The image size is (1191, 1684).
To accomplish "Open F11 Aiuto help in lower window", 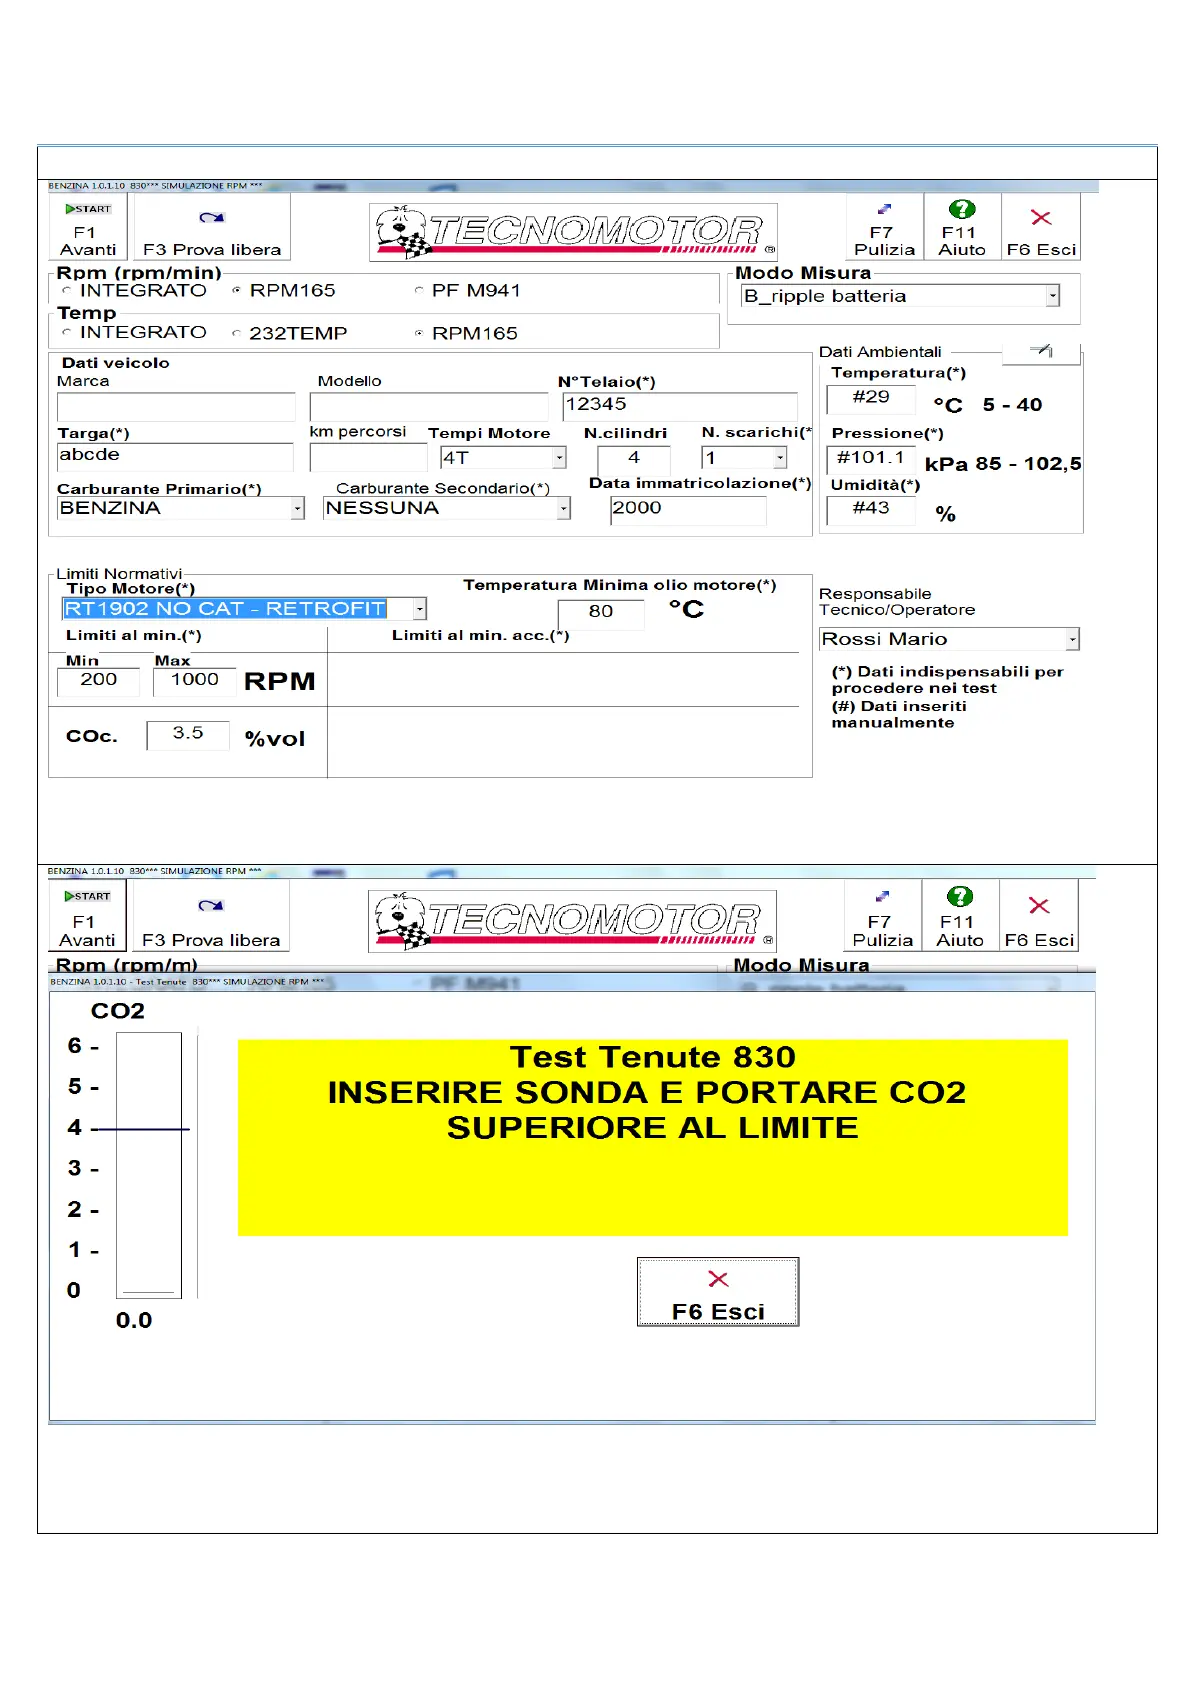I will tap(960, 915).
